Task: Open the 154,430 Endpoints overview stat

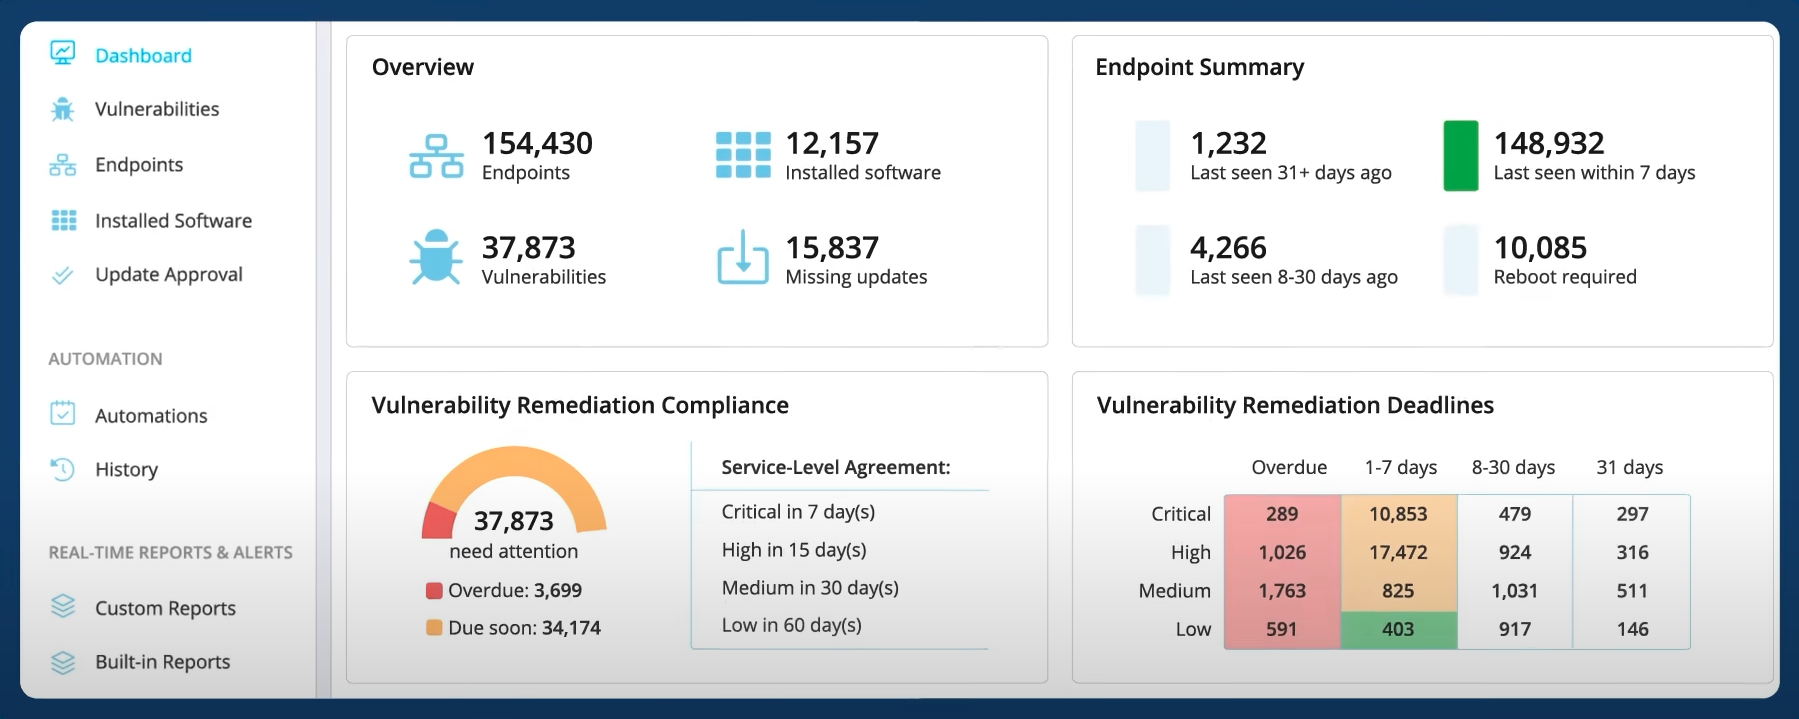Action: point(501,155)
